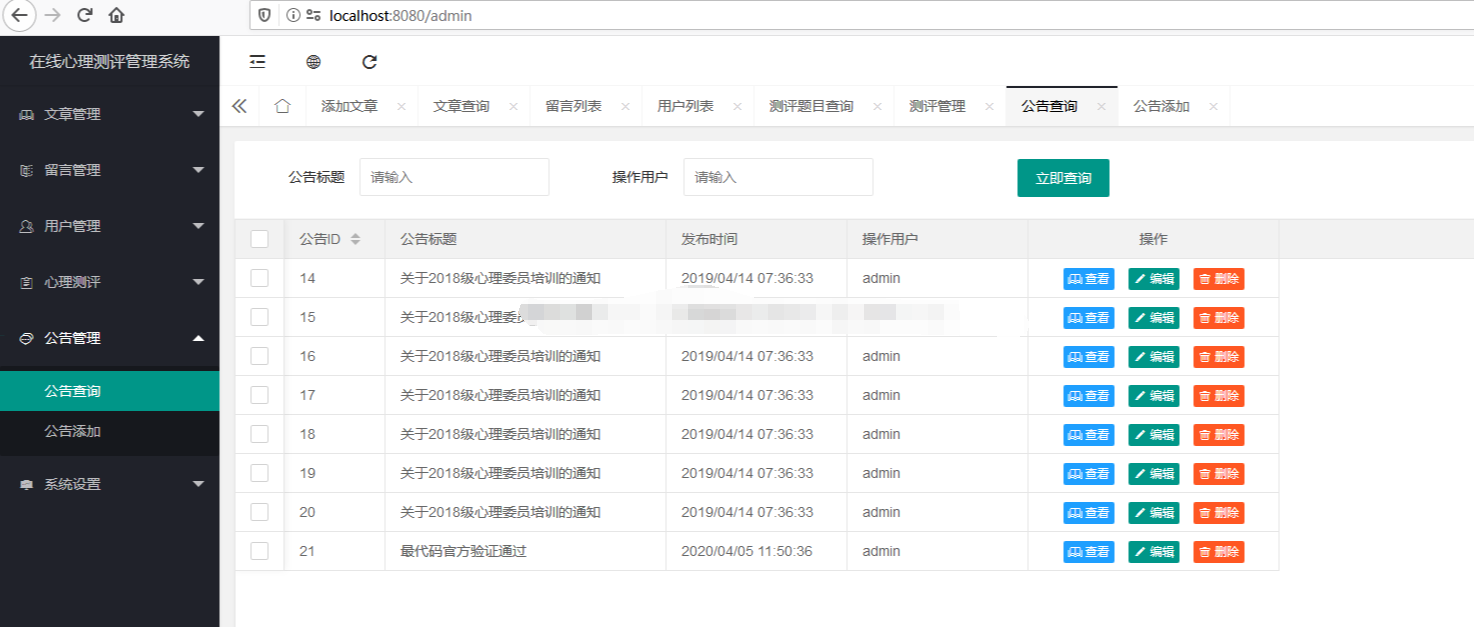Image resolution: width=1474 pixels, height=627 pixels.
Task: Expand 系统设置 sidebar menu
Action: click(x=110, y=484)
